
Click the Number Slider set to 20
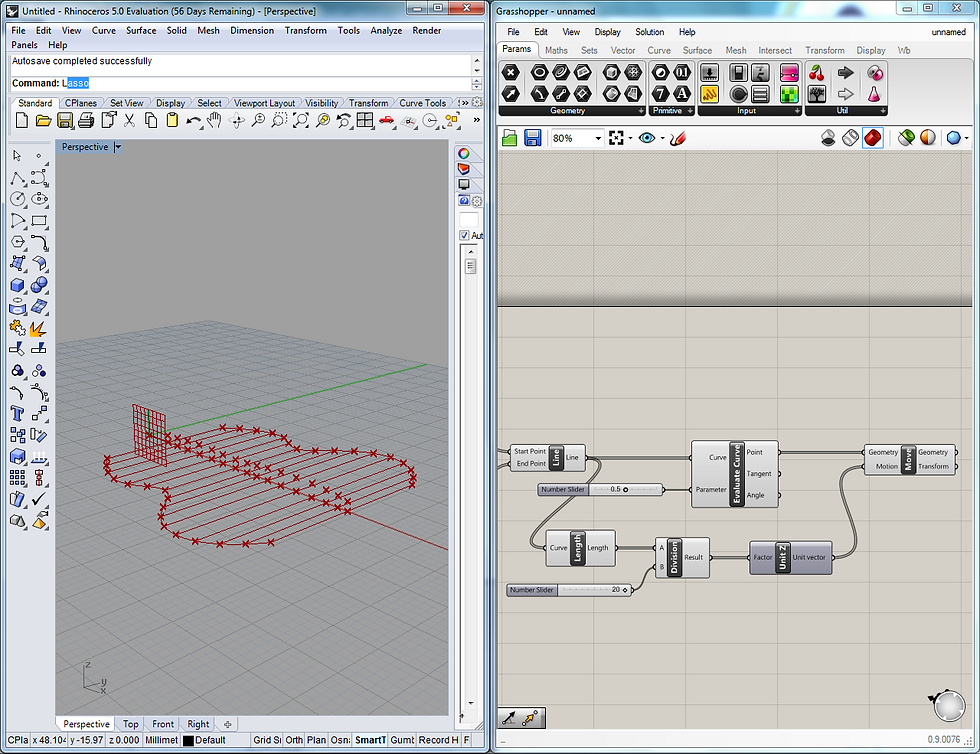[x=569, y=590]
